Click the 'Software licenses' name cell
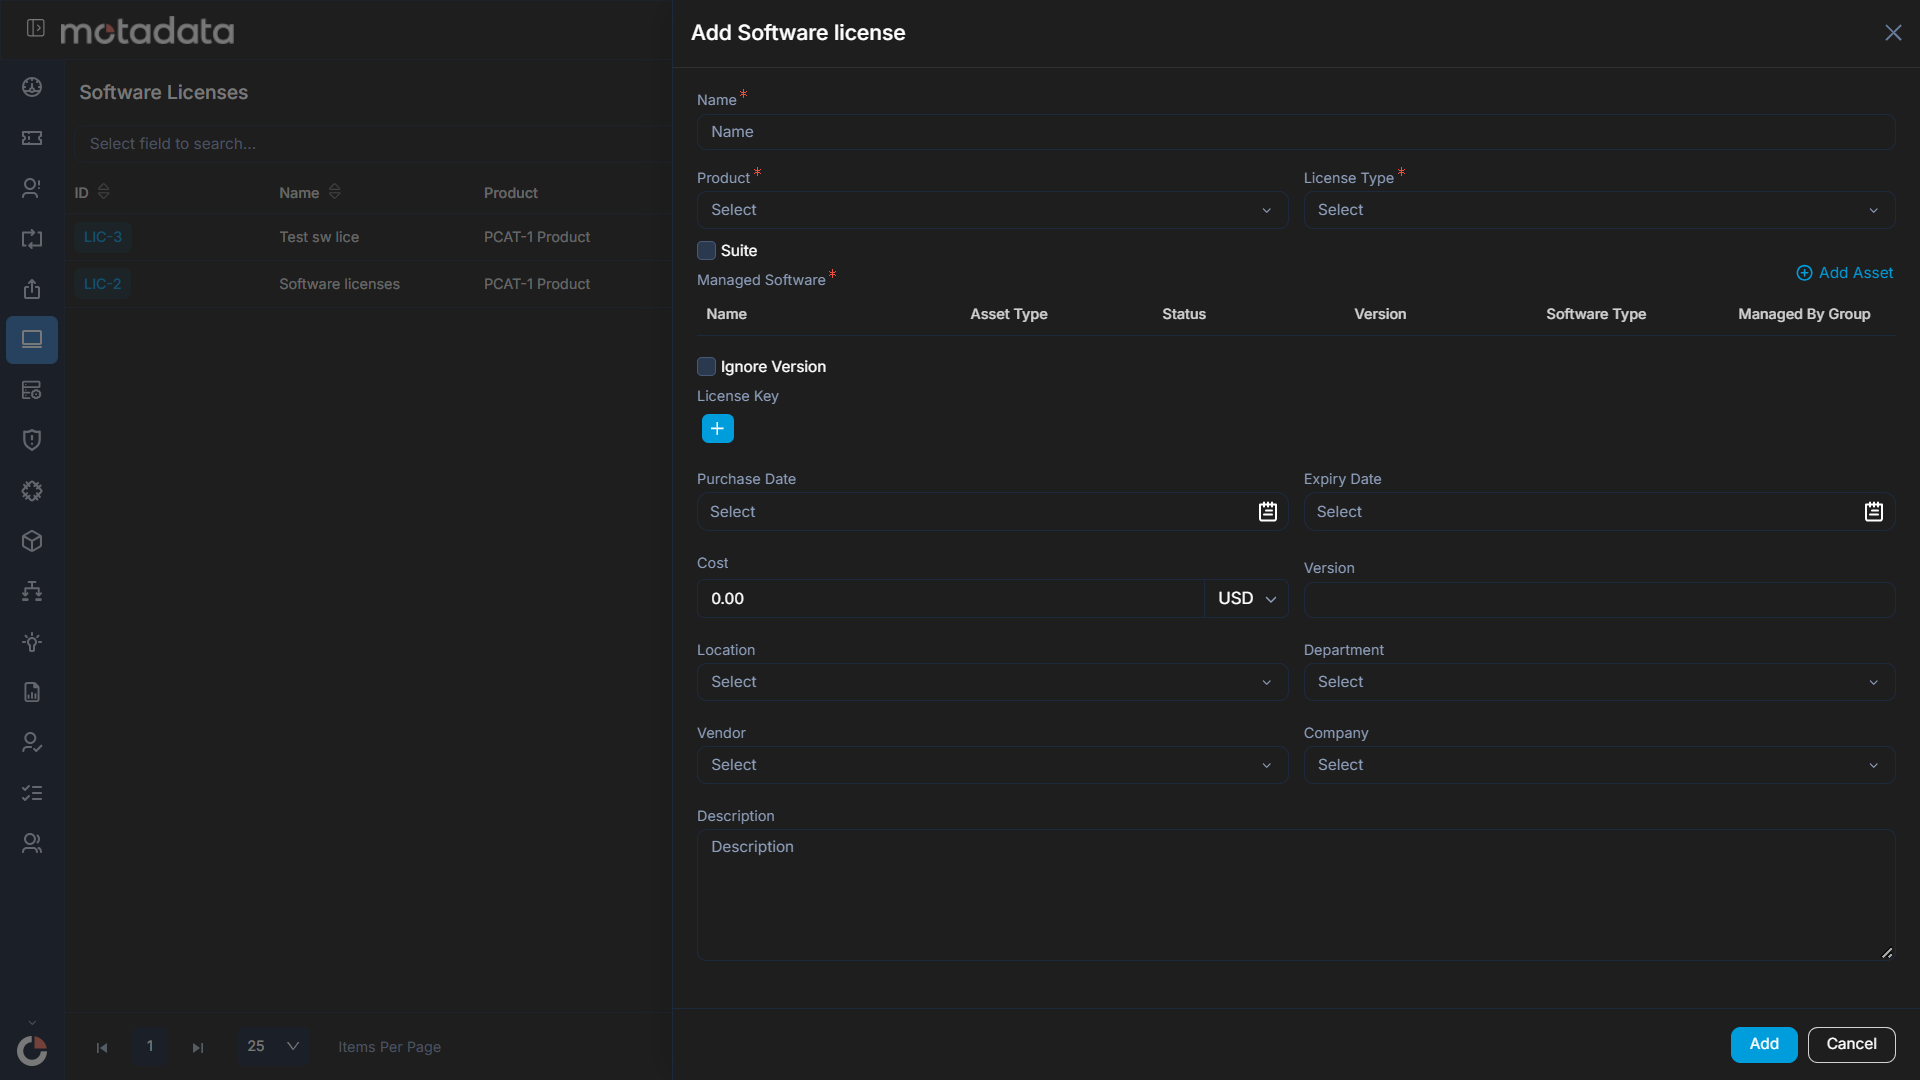This screenshot has height=1080, width=1920. click(x=339, y=284)
